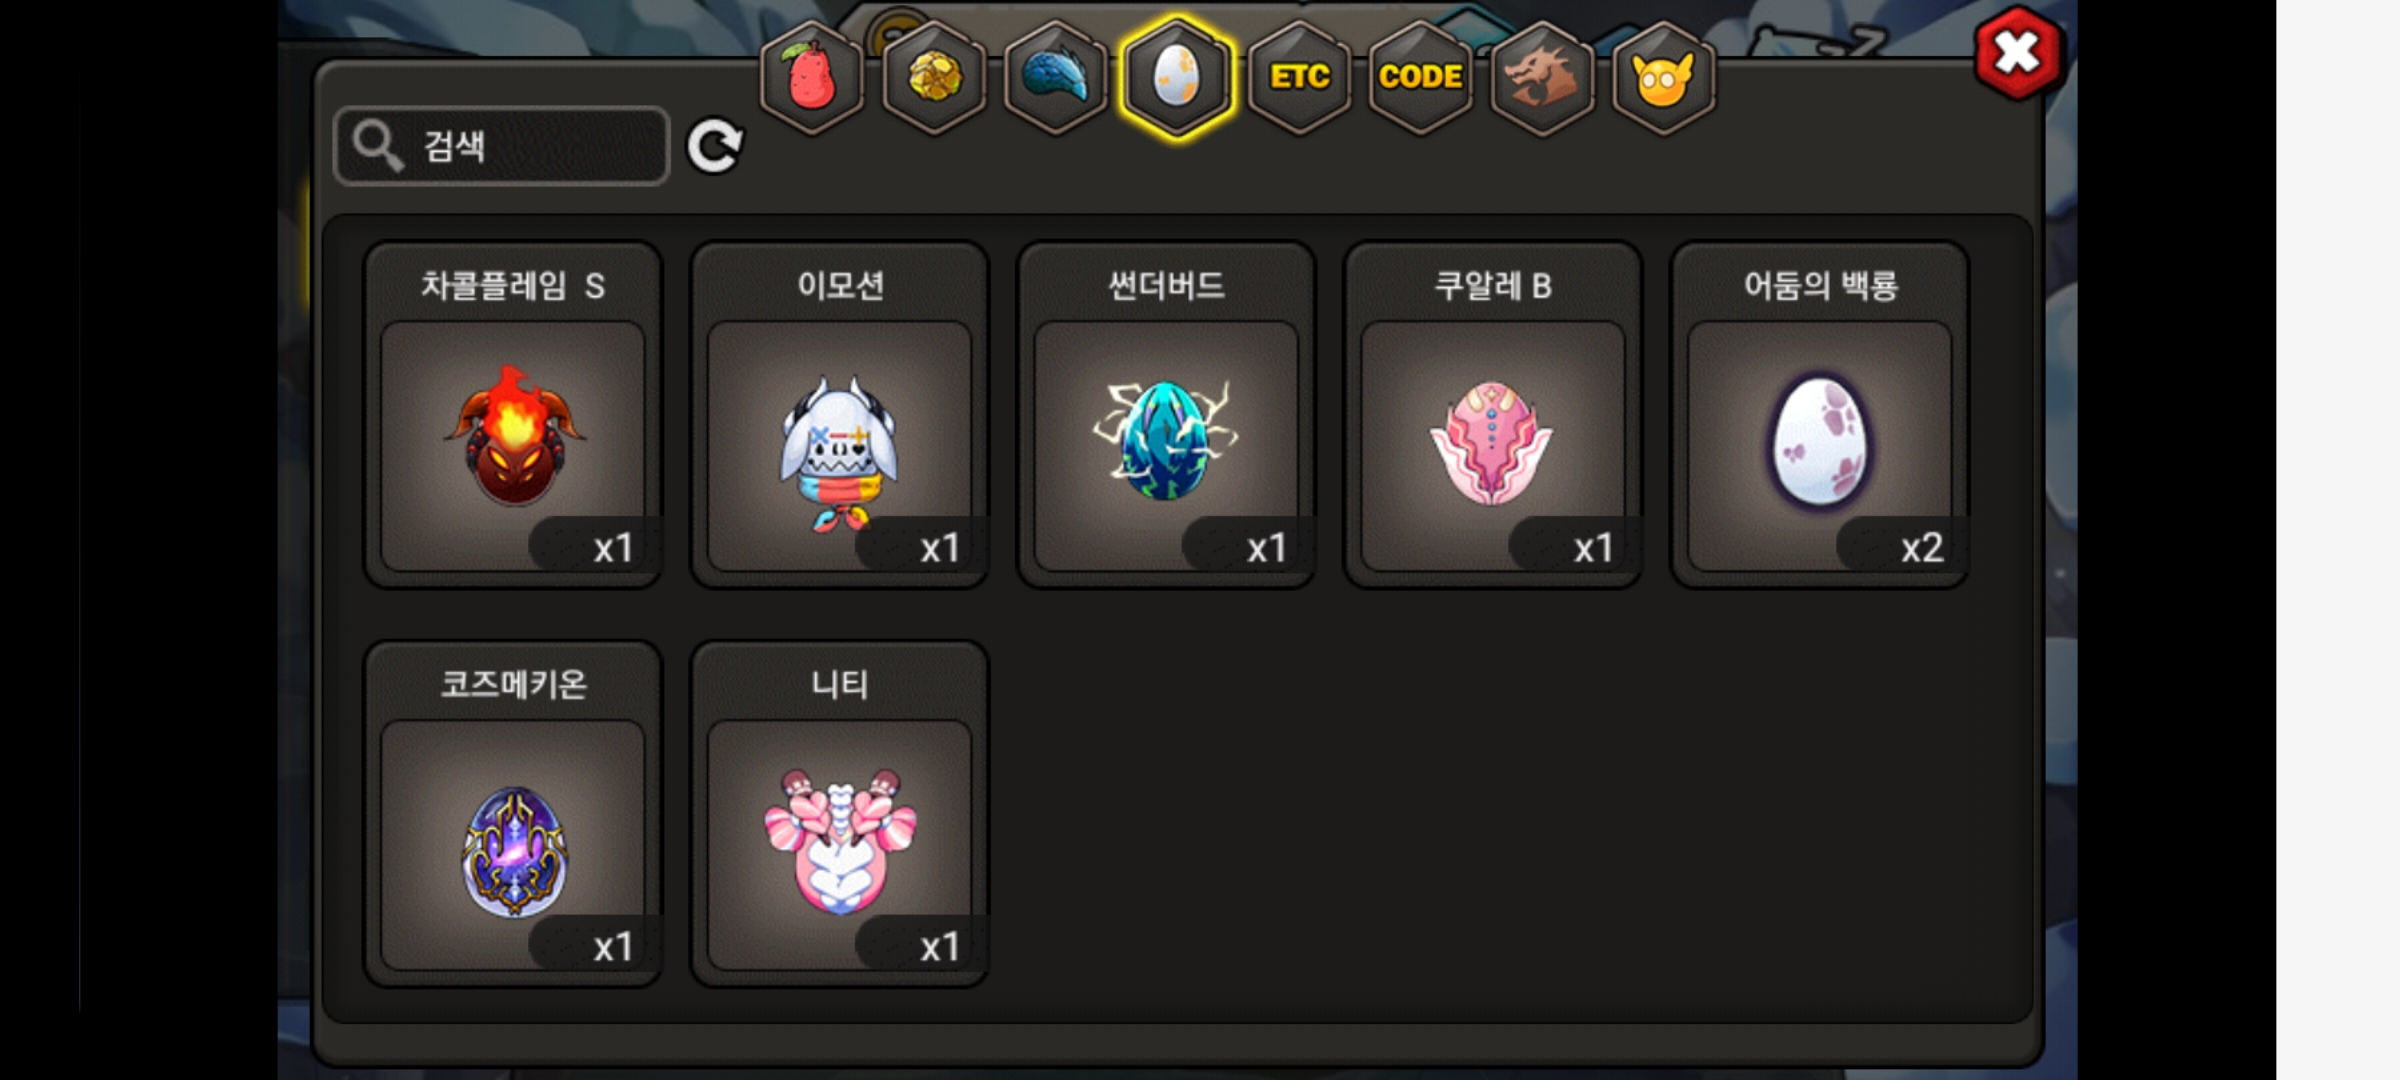
Task: Choose the 코즈메키온 purple cosmic egg
Action: (x=513, y=814)
